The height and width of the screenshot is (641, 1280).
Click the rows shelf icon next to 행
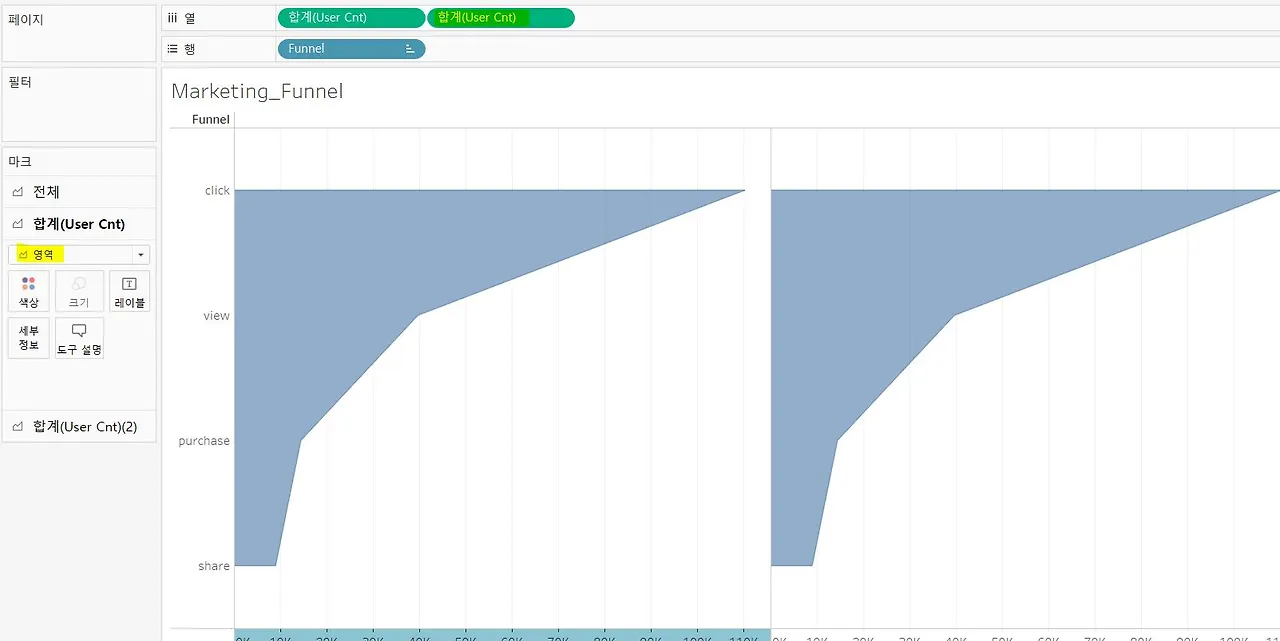173,49
